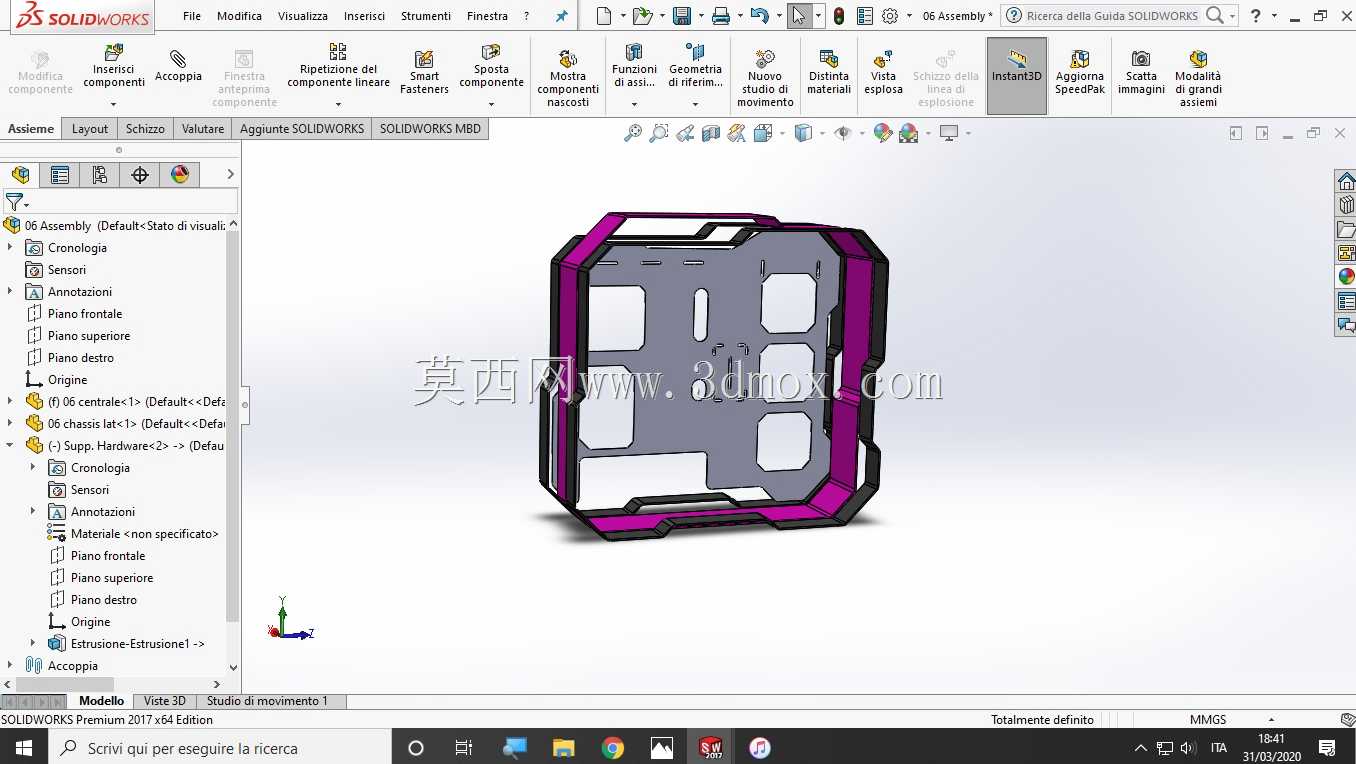This screenshot has width=1356, height=764.
Task: Open the Studio di movimento 1 tab
Action: (268, 701)
